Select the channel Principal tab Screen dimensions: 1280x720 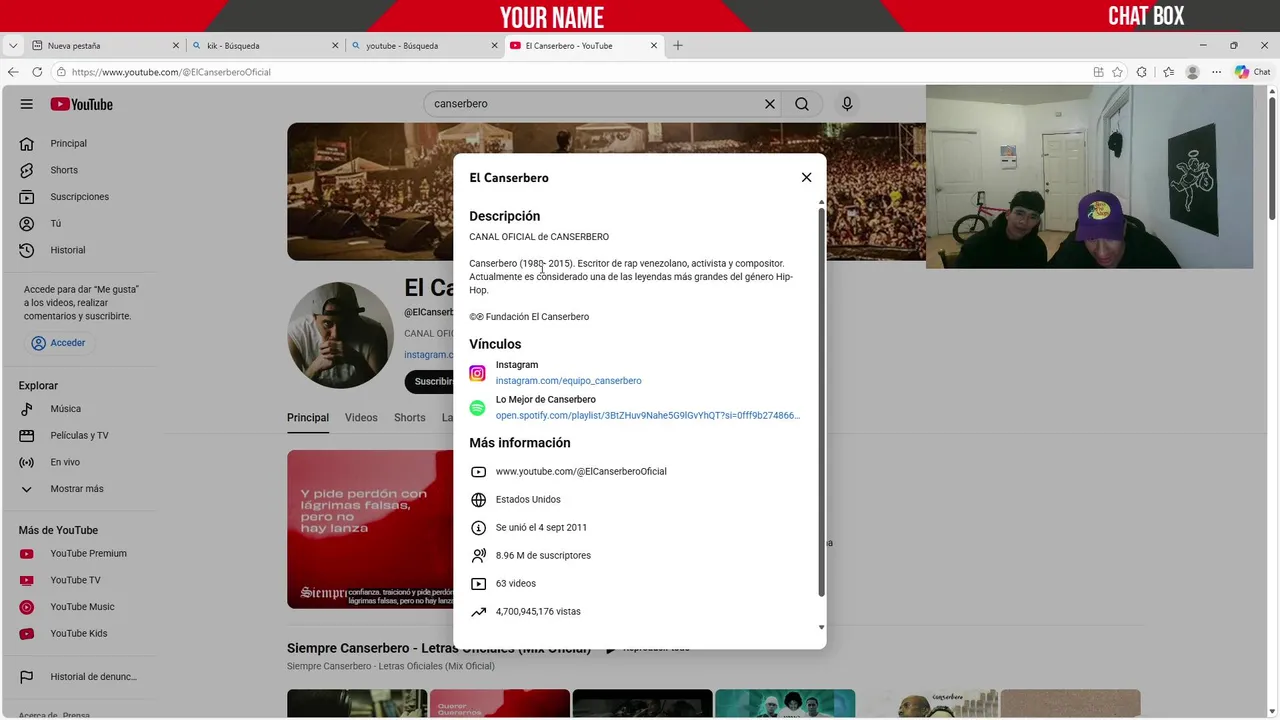(308, 418)
